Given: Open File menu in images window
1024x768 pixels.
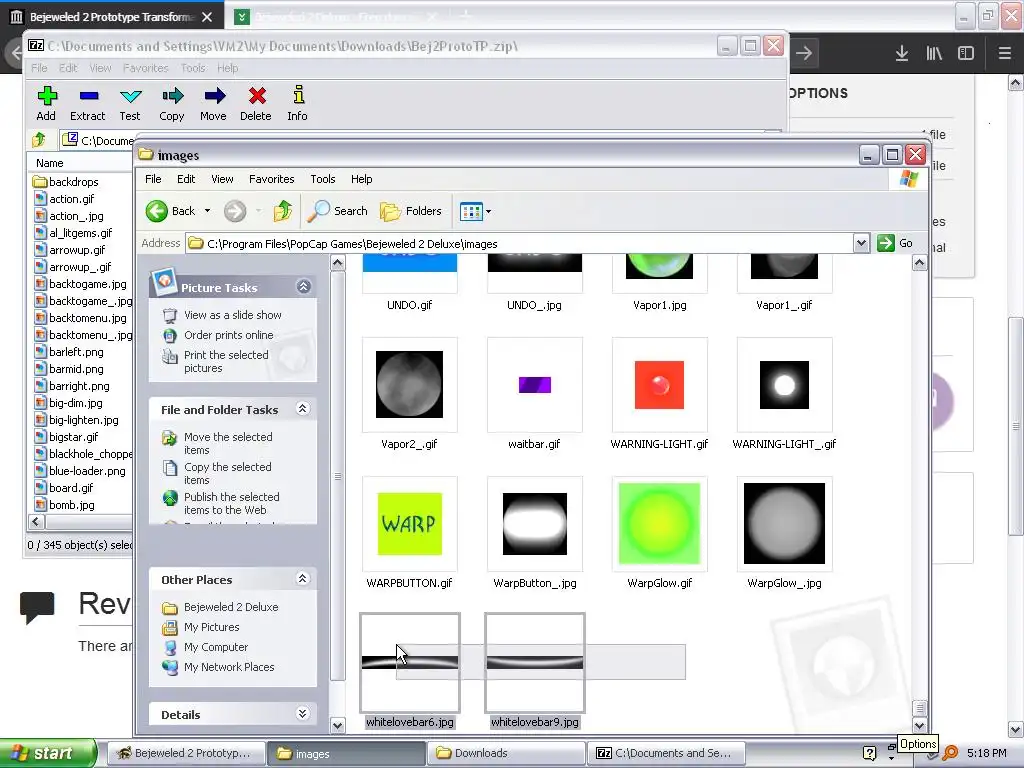Looking at the screenshot, I should pyautogui.click(x=153, y=179).
